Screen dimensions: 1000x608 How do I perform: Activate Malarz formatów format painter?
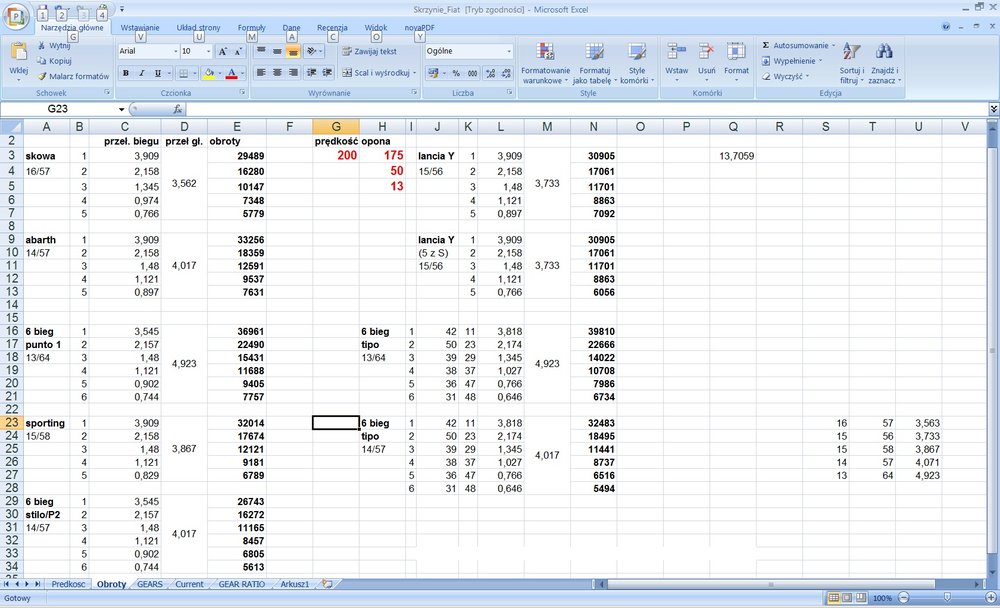pyautogui.click(x=73, y=77)
